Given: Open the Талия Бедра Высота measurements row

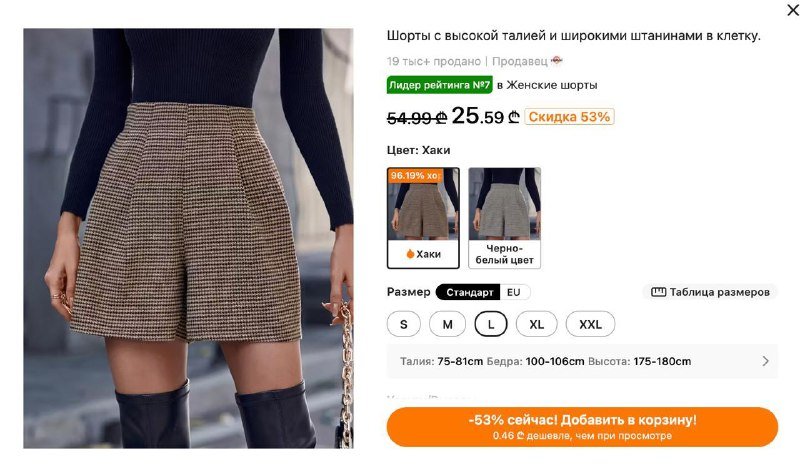Looking at the screenshot, I should pos(582,361).
